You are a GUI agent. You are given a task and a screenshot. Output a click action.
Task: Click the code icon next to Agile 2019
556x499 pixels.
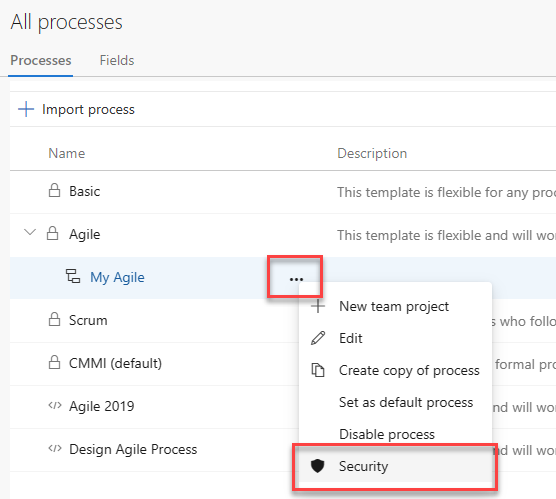click(x=55, y=405)
